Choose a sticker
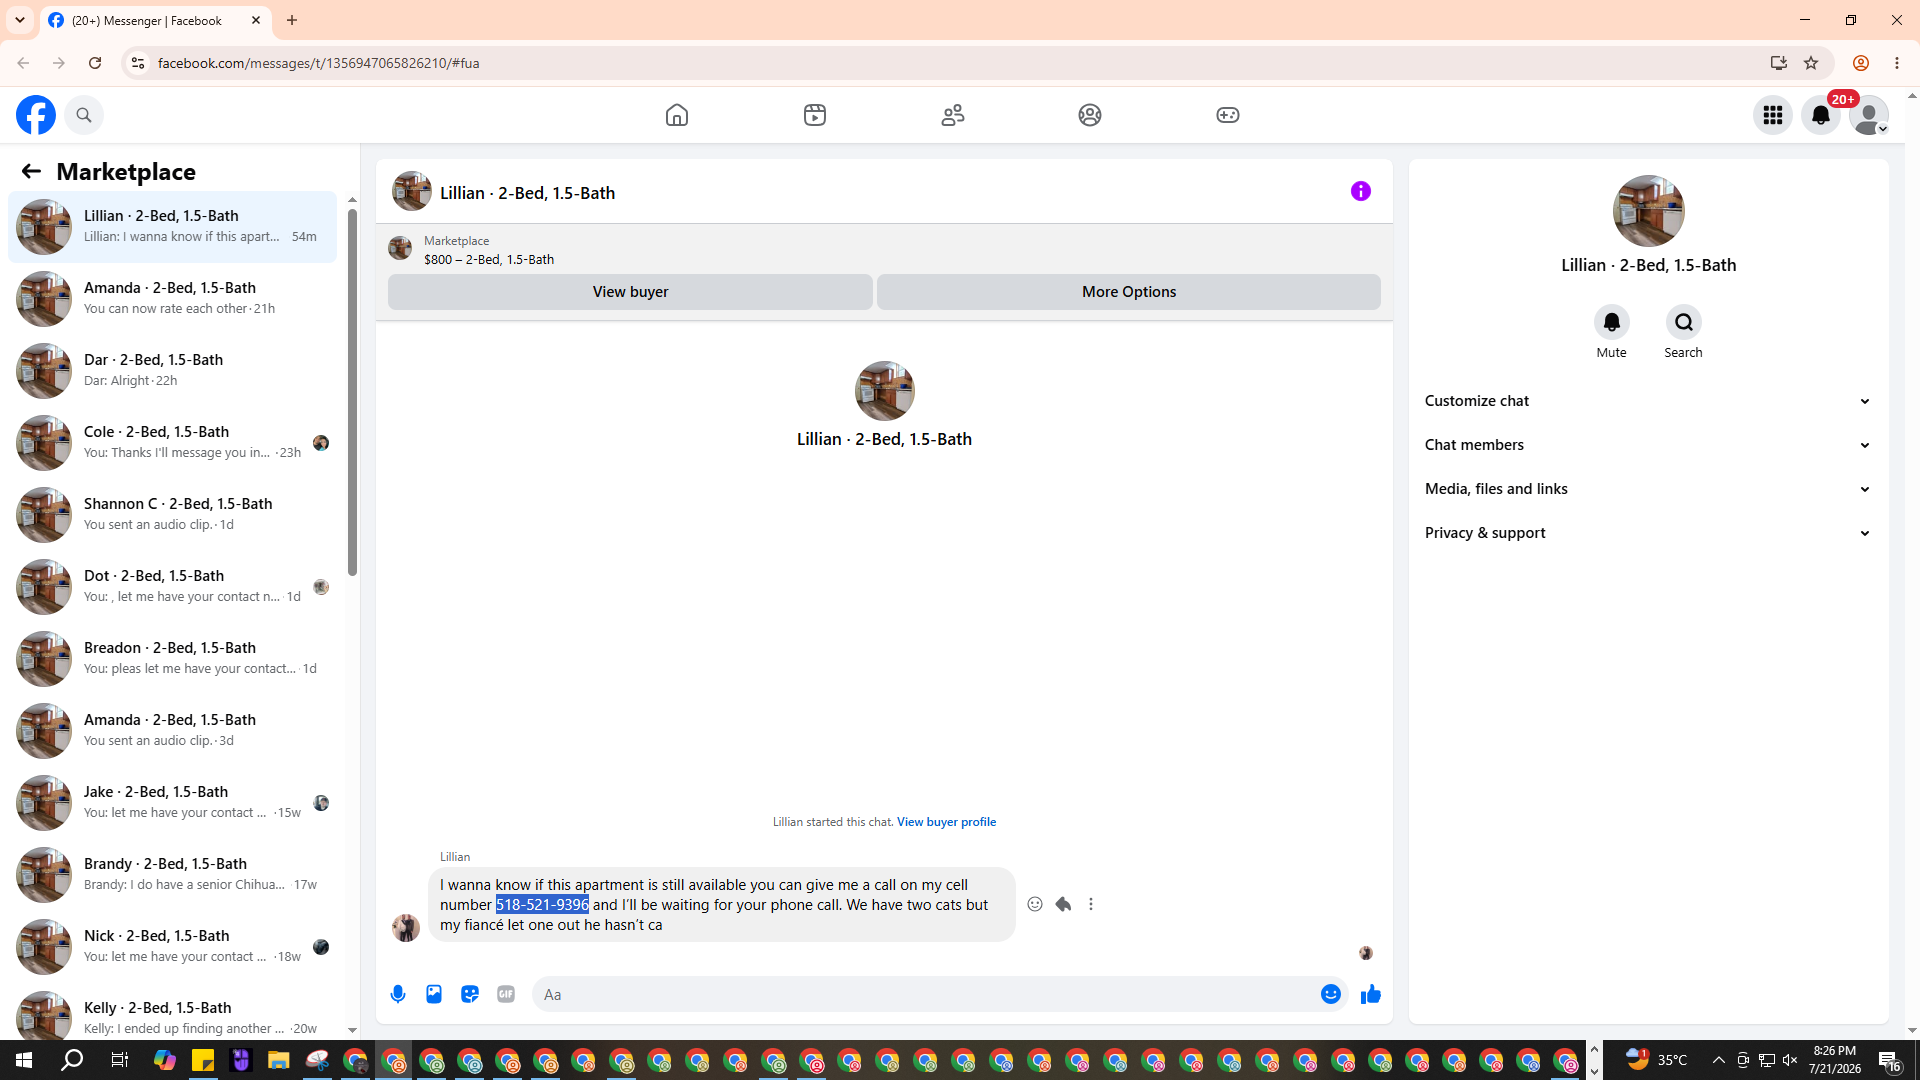 pos(470,994)
